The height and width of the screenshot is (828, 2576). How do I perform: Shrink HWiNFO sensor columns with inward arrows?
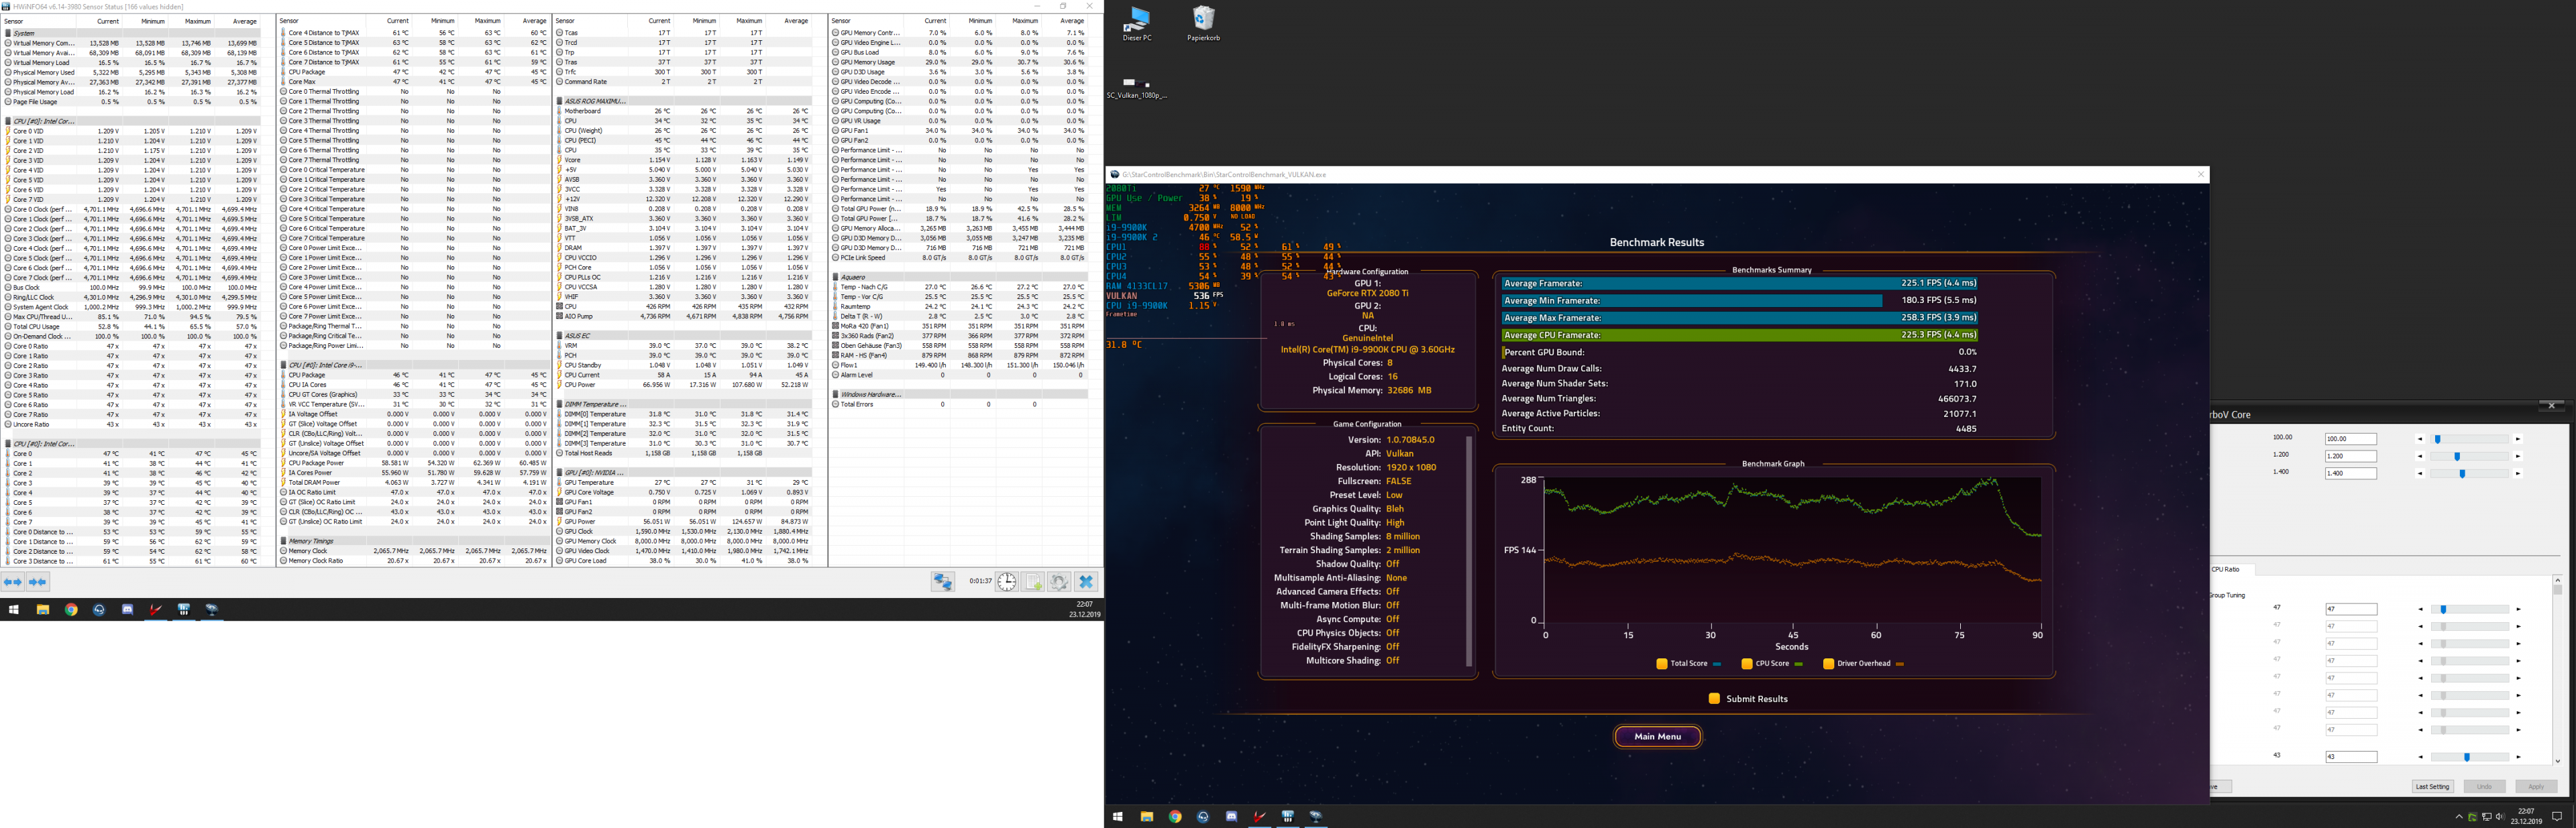(38, 582)
